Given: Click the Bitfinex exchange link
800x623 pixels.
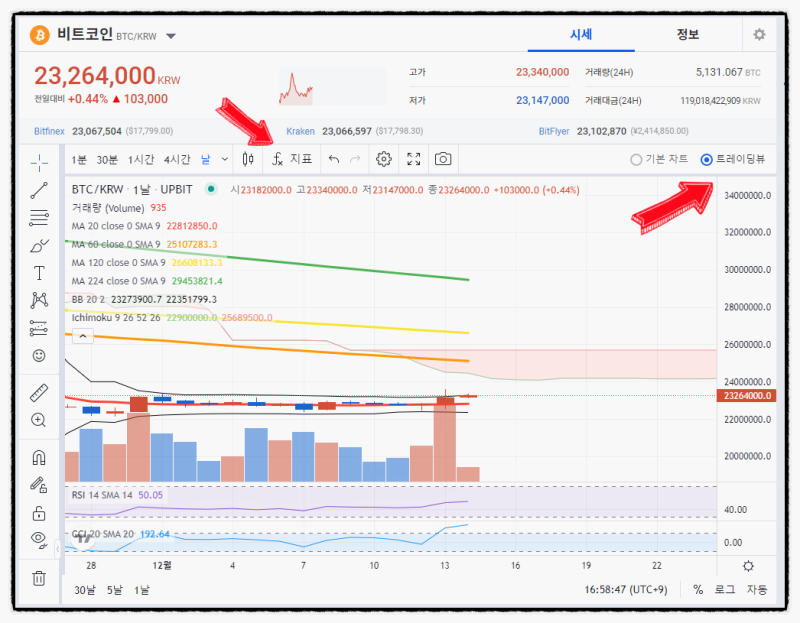Looking at the screenshot, I should 49,131.
